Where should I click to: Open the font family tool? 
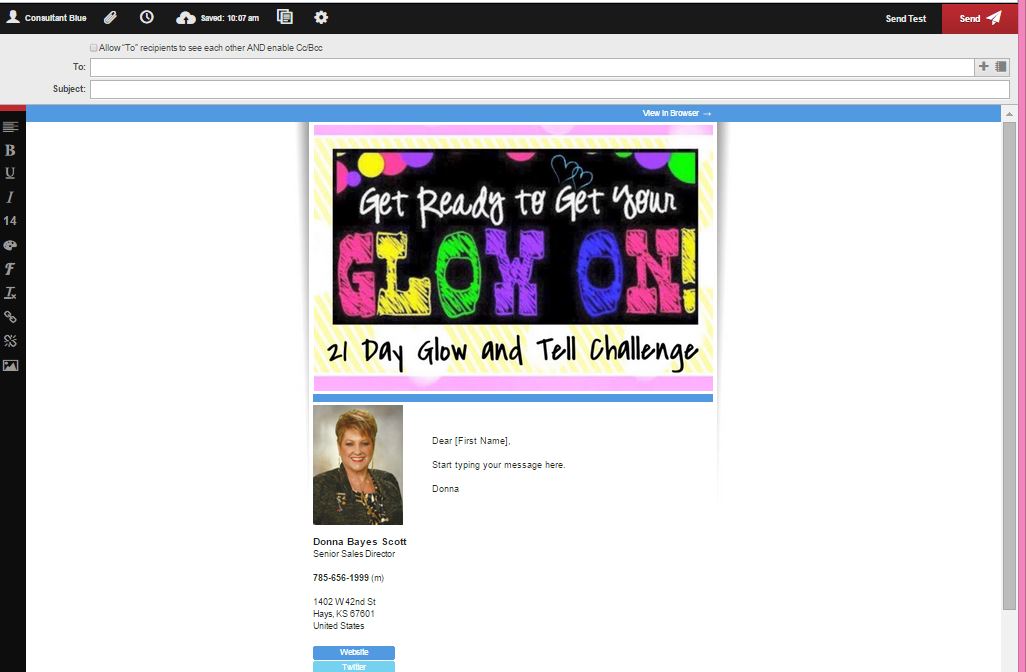pos(10,269)
